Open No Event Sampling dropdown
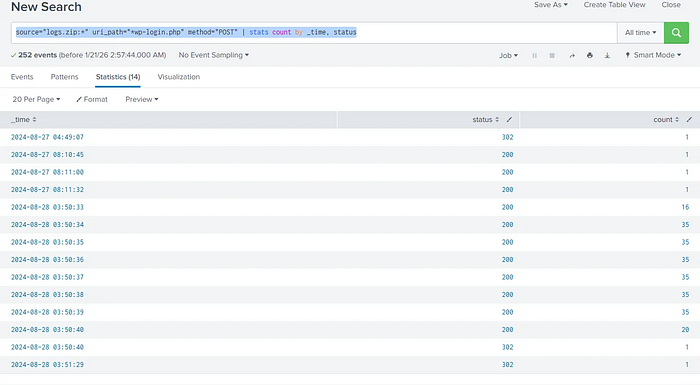The width and height of the screenshot is (700, 385). coord(214,55)
